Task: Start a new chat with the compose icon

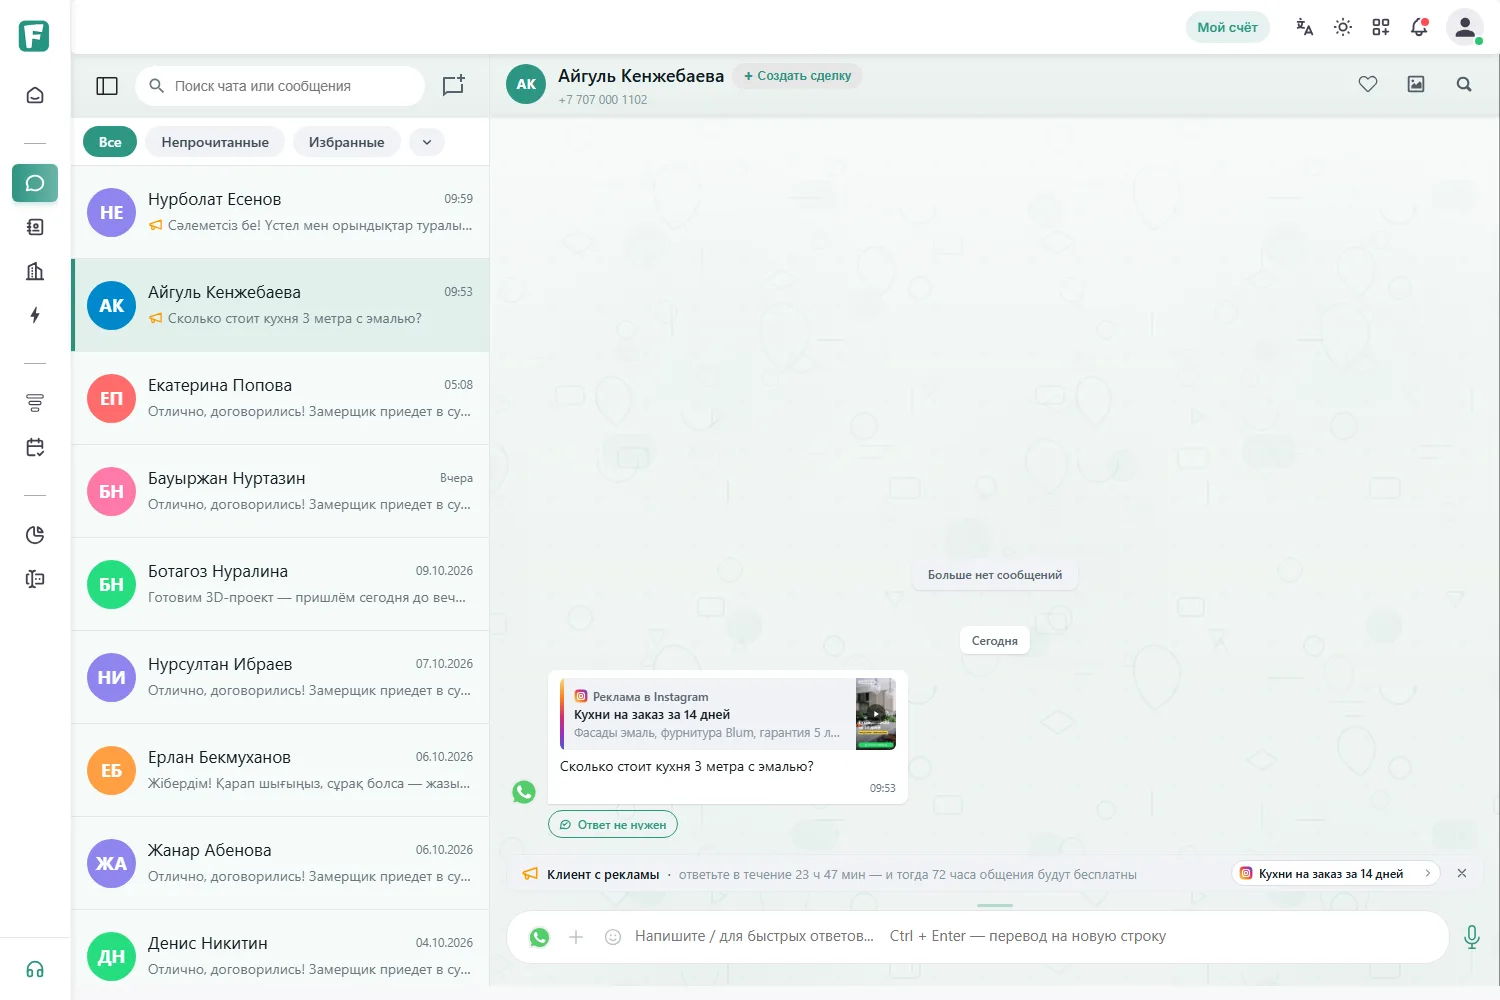Action: (453, 86)
